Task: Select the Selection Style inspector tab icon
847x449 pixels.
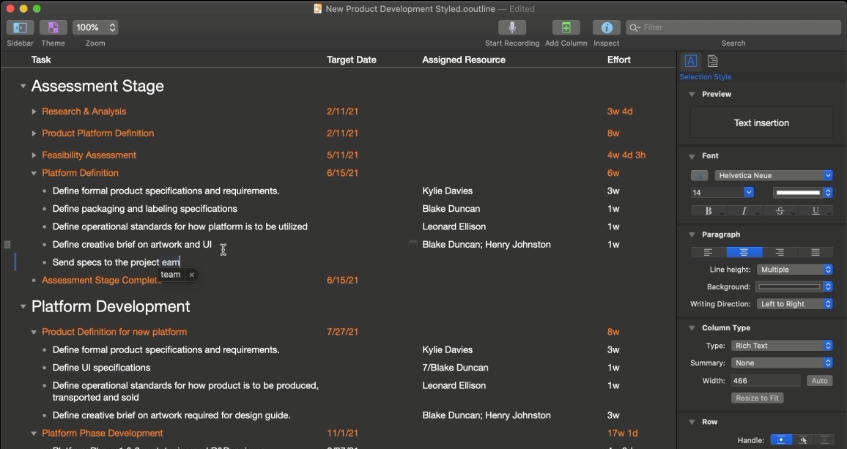Action: pyautogui.click(x=690, y=61)
